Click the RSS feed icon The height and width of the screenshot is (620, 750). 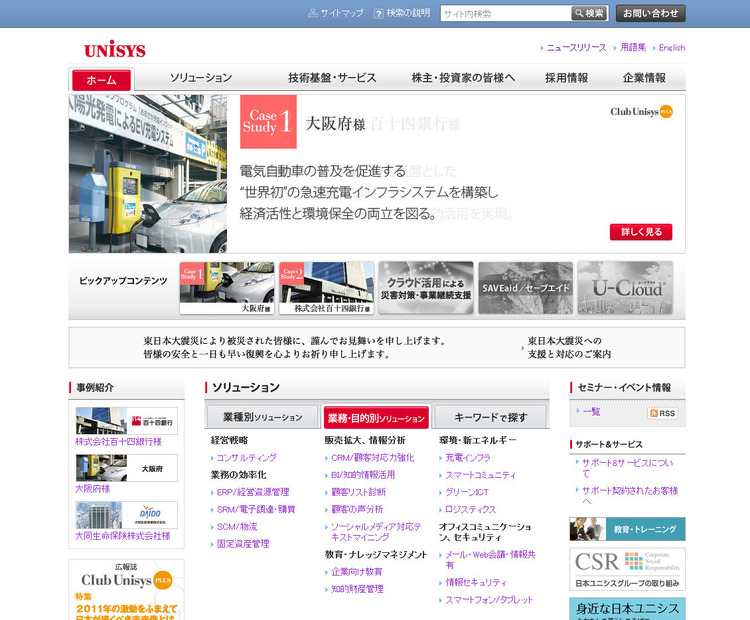[662, 413]
